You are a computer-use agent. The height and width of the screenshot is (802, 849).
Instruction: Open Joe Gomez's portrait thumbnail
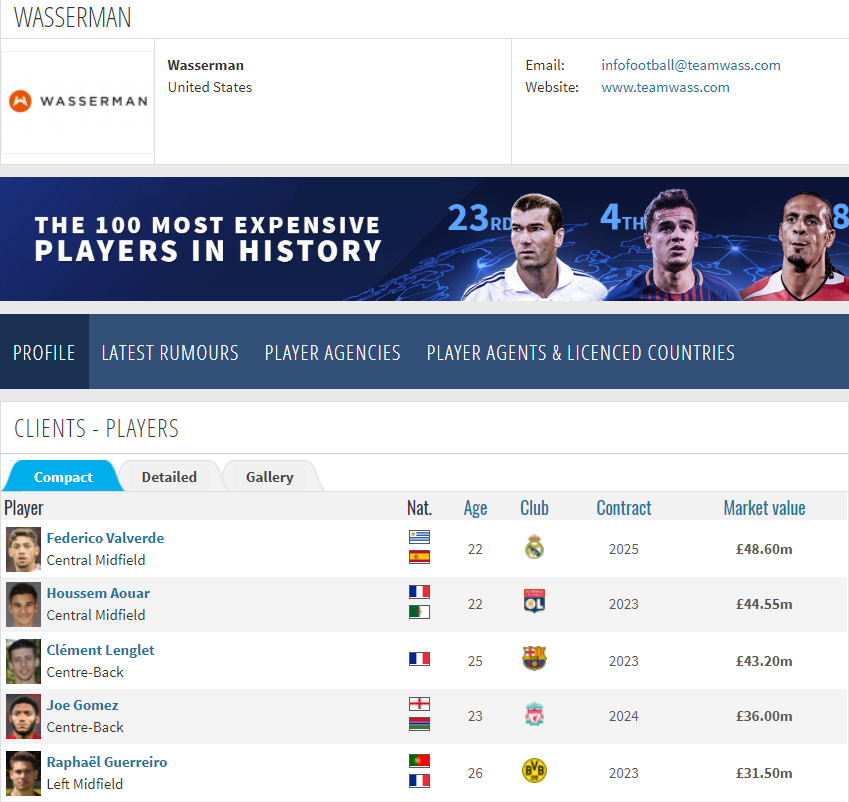tap(23, 716)
